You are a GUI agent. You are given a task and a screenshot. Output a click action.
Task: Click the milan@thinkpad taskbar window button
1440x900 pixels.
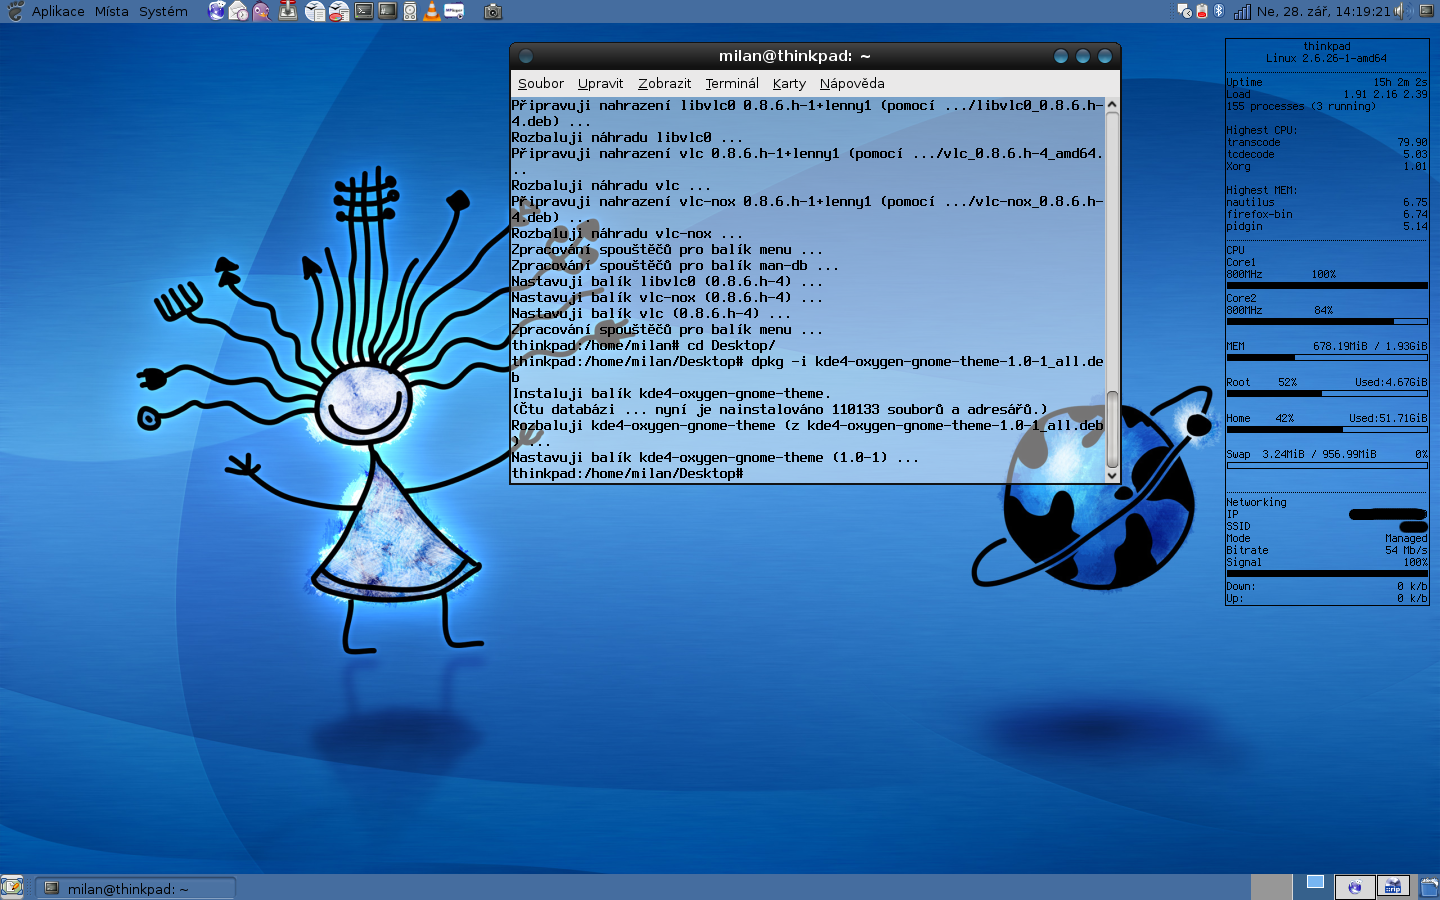coord(136,888)
